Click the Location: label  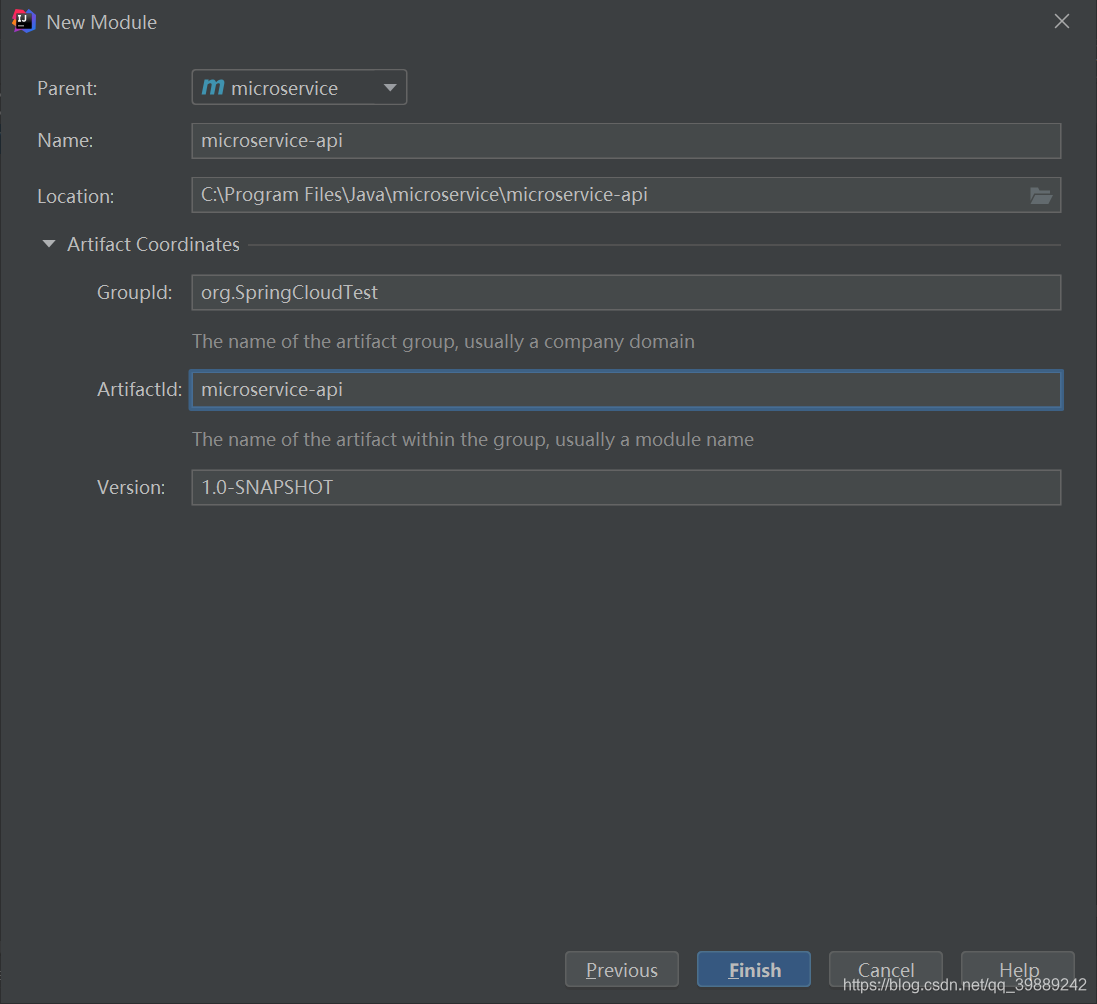76,197
